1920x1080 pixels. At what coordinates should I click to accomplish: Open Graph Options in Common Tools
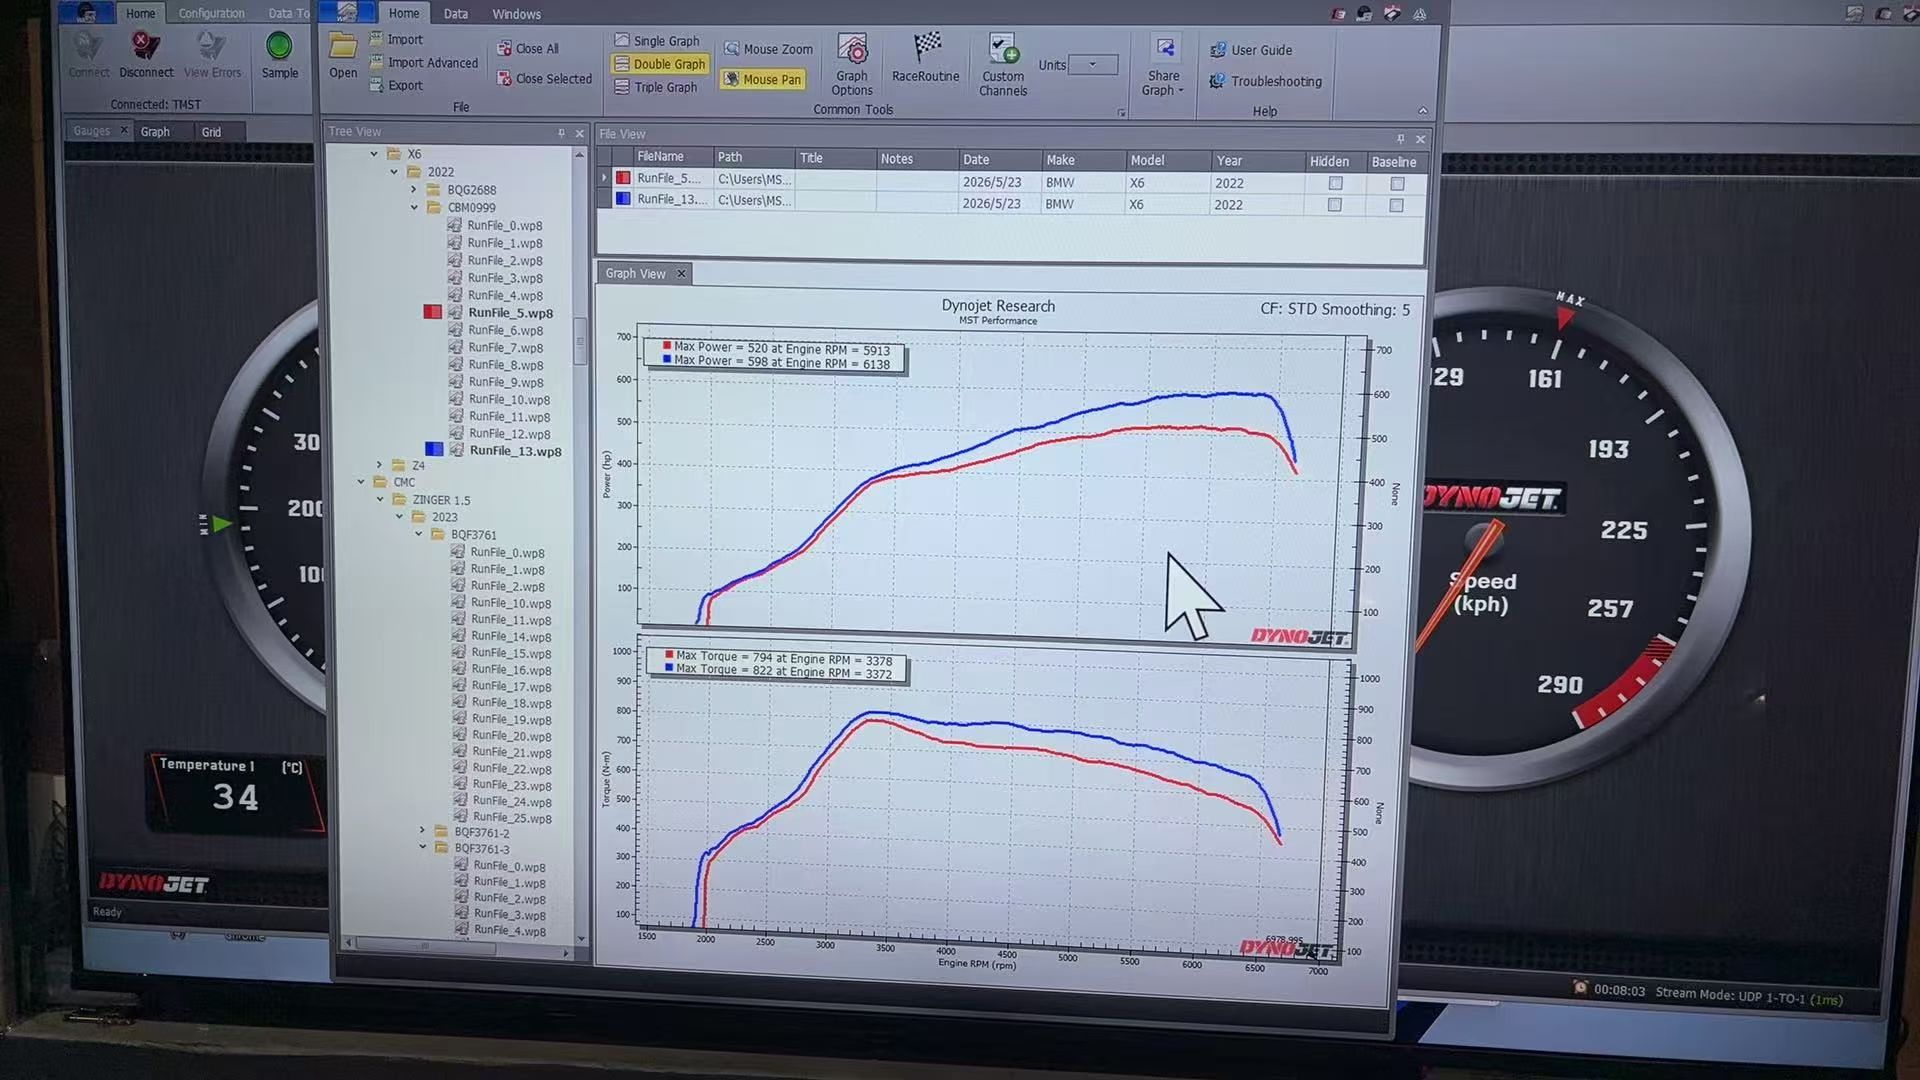point(852,65)
